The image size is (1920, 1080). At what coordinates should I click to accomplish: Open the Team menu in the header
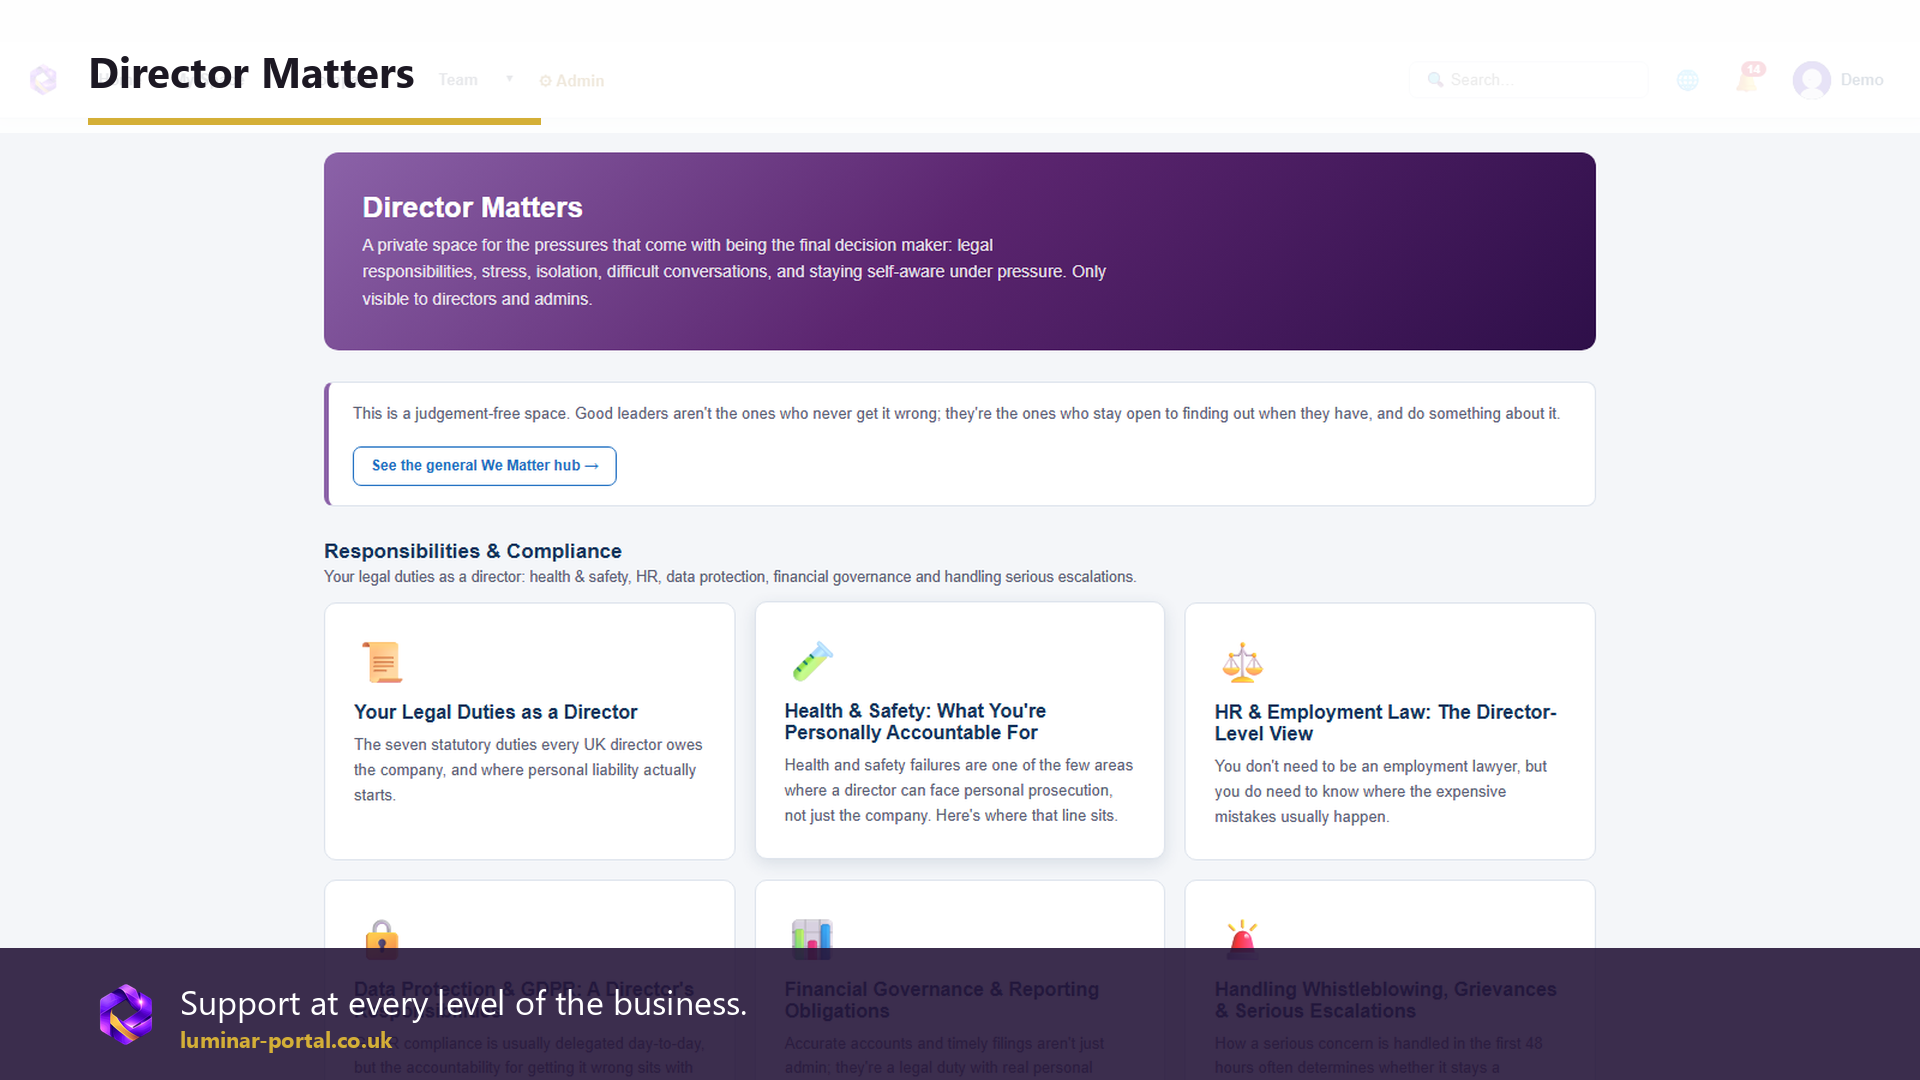click(458, 80)
